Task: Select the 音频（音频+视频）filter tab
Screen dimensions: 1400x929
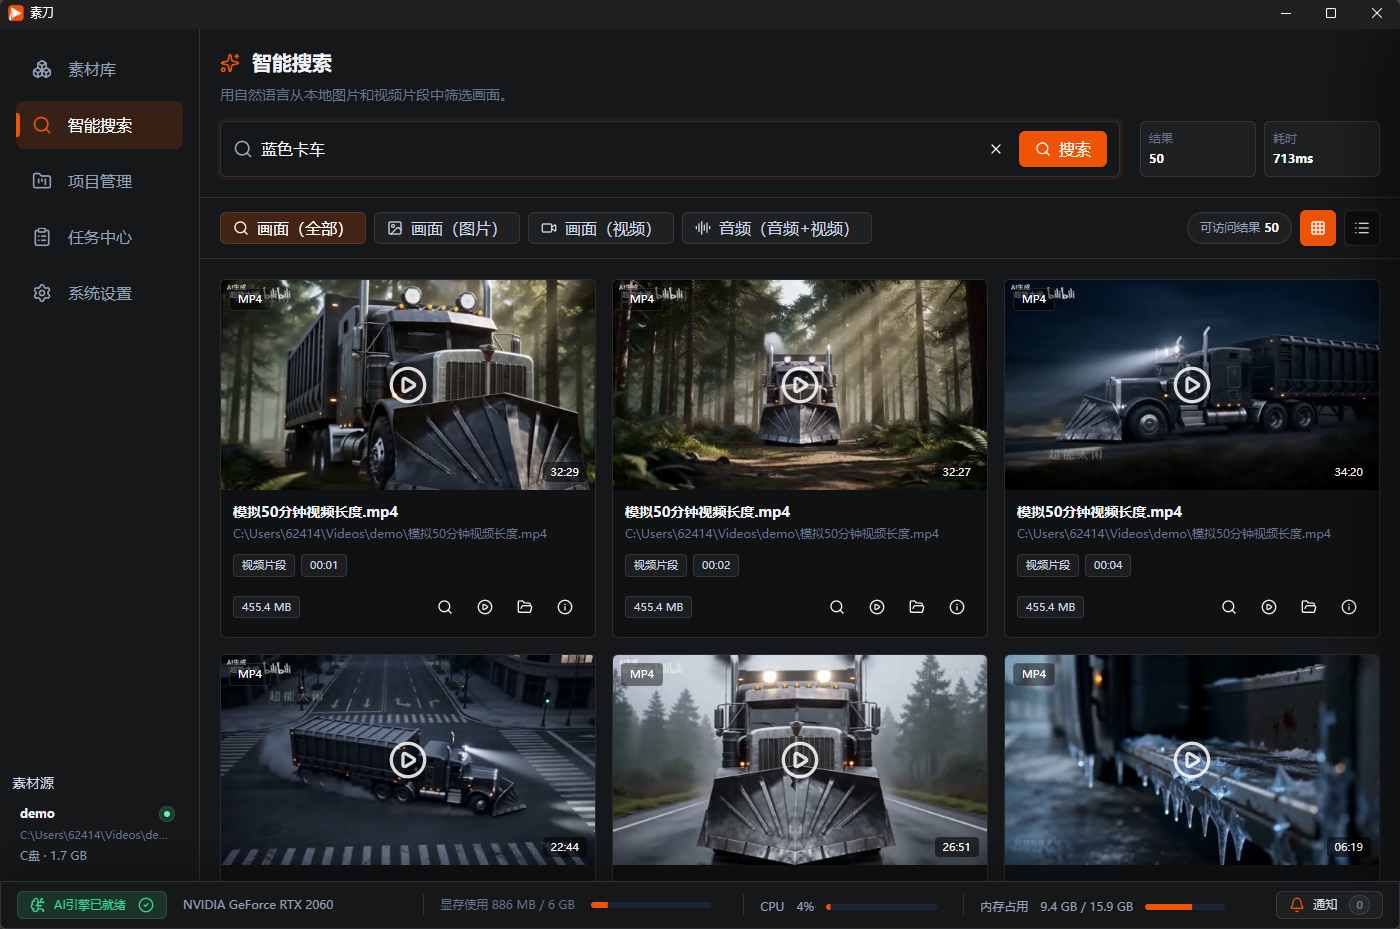Action: (x=777, y=228)
